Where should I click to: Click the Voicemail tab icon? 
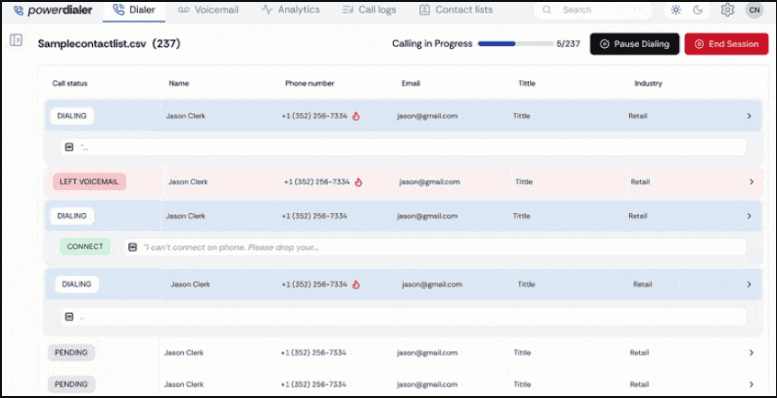tap(184, 10)
